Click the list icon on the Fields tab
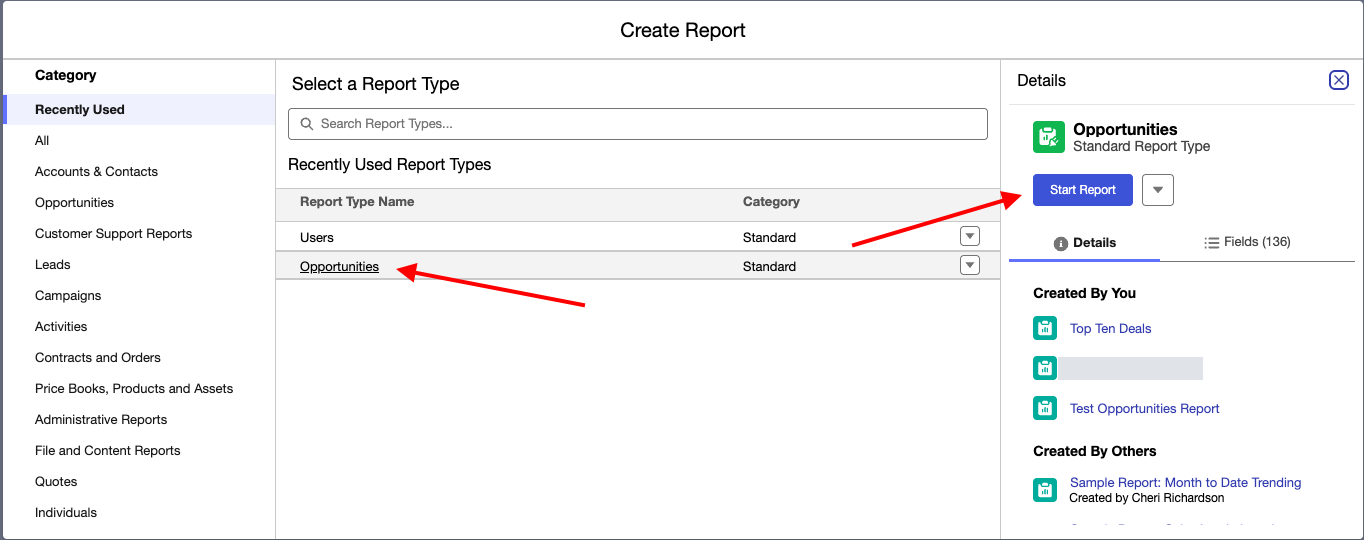This screenshot has height=540, width=1364. coord(1211,242)
